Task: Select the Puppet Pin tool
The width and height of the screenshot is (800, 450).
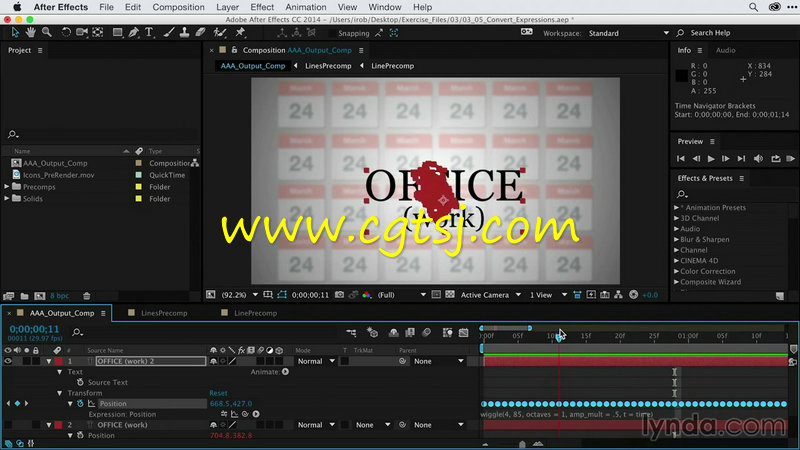Action: (x=240, y=33)
